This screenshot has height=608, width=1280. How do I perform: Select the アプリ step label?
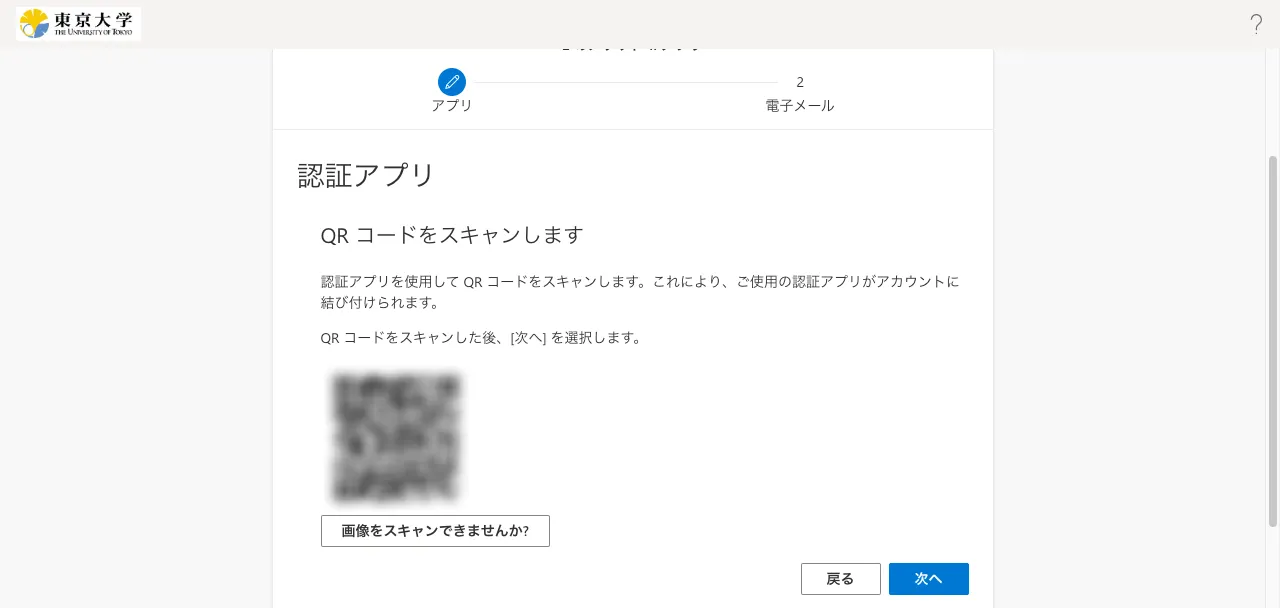point(452,106)
